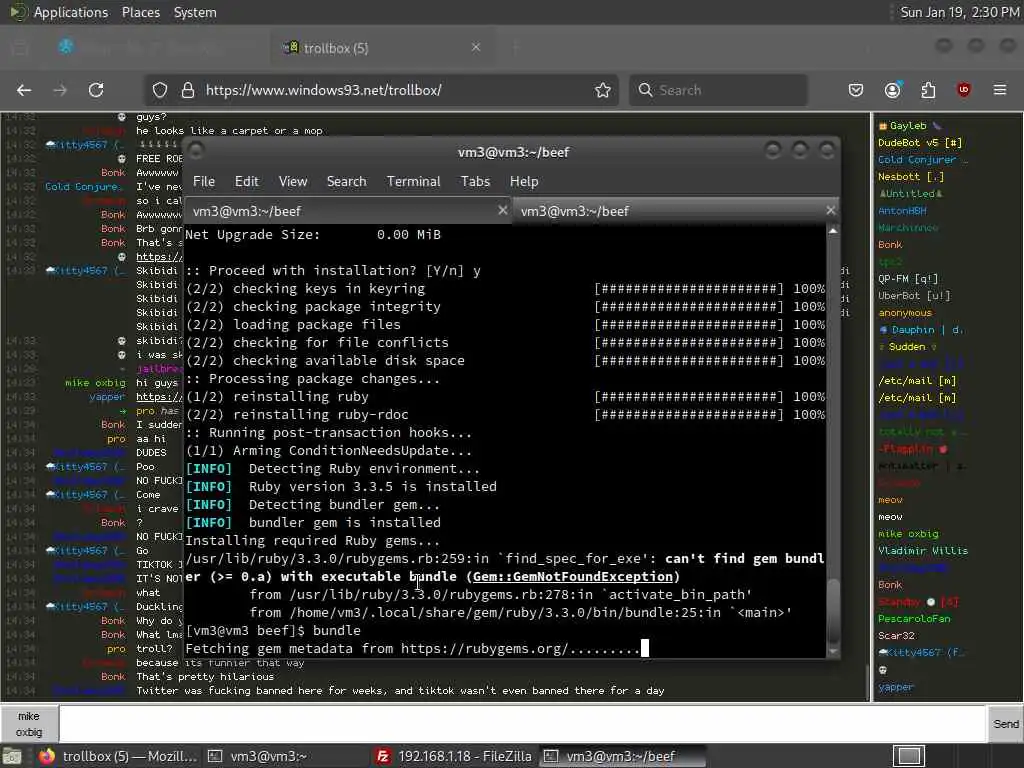Click the trollbox message input field
Screen dimensions: 1024x768
522,724
